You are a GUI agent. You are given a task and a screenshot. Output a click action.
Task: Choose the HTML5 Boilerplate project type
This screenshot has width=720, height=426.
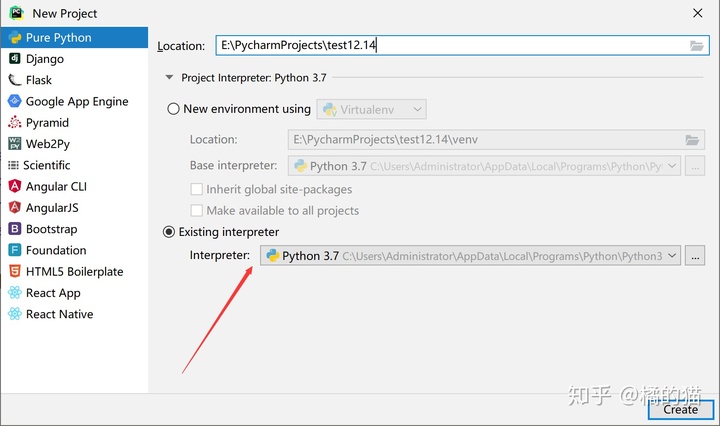click(74, 271)
